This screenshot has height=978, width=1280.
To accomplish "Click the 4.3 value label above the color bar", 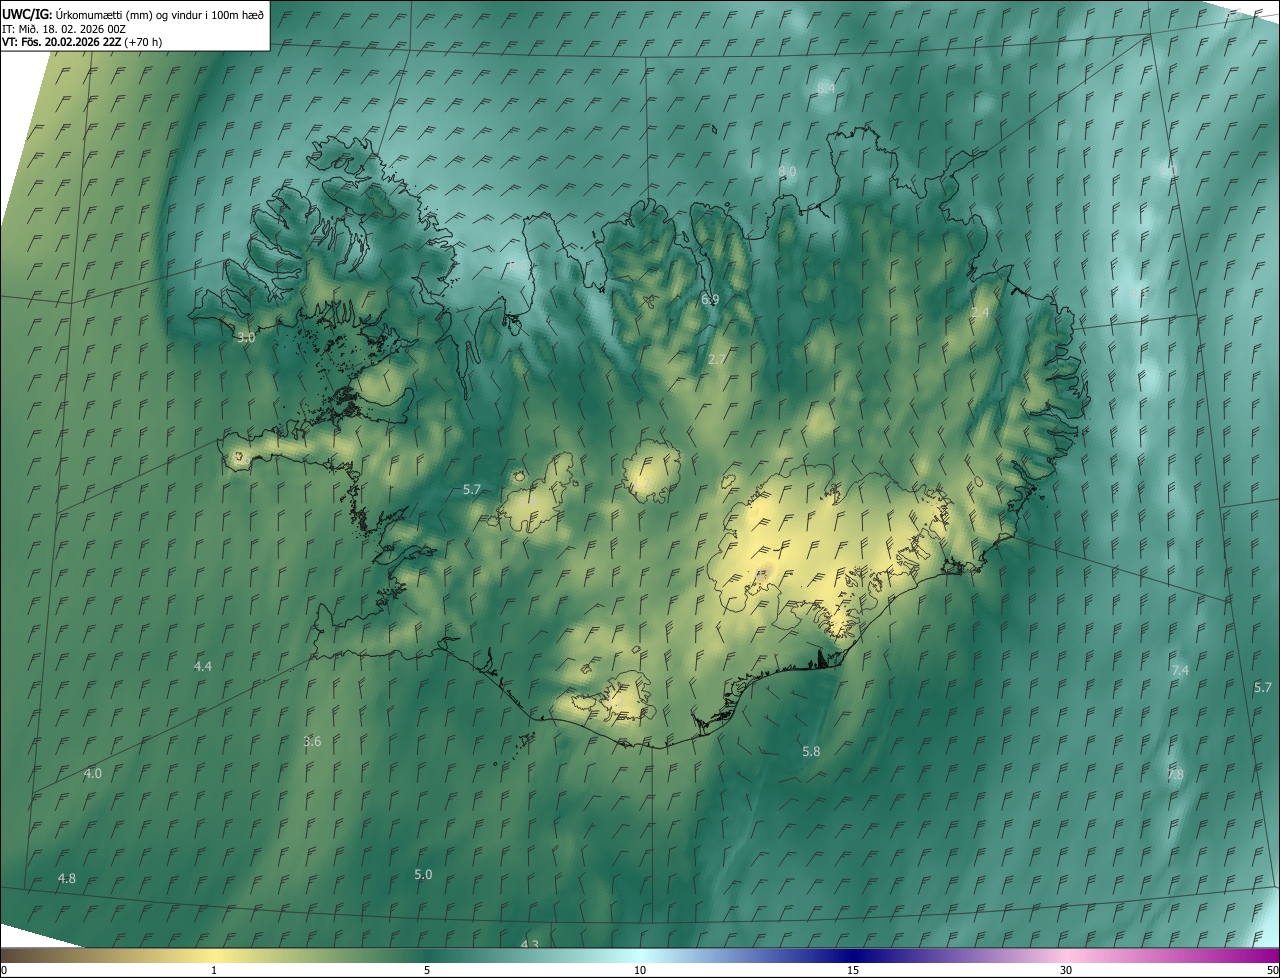I will [x=530, y=944].
